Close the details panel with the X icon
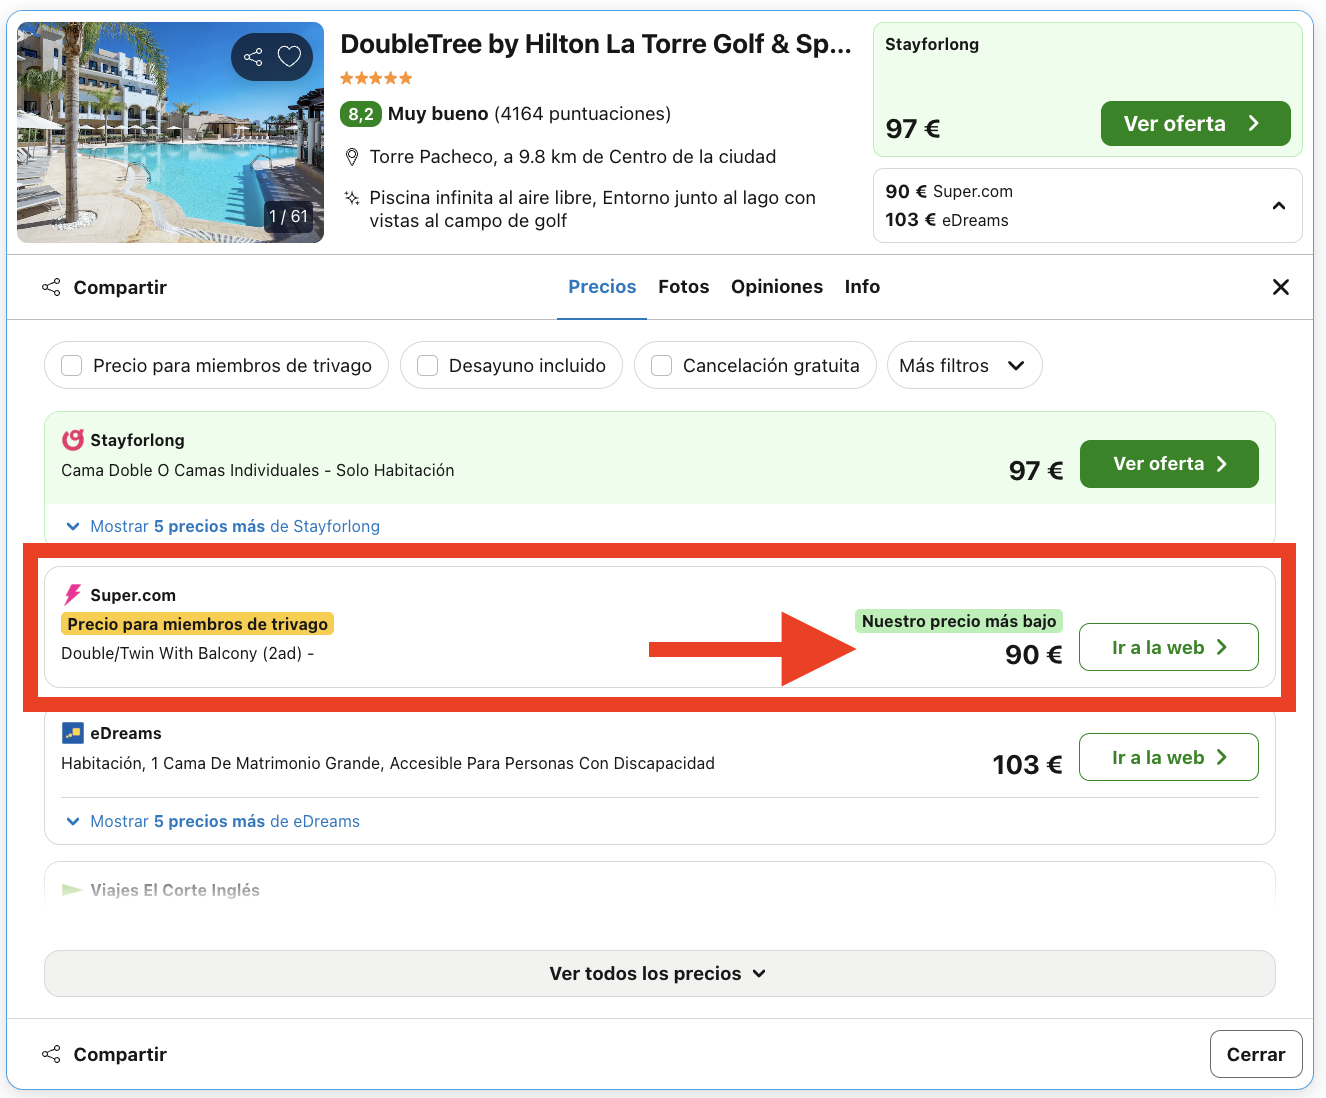This screenshot has height=1098, width=1326. coord(1280,287)
